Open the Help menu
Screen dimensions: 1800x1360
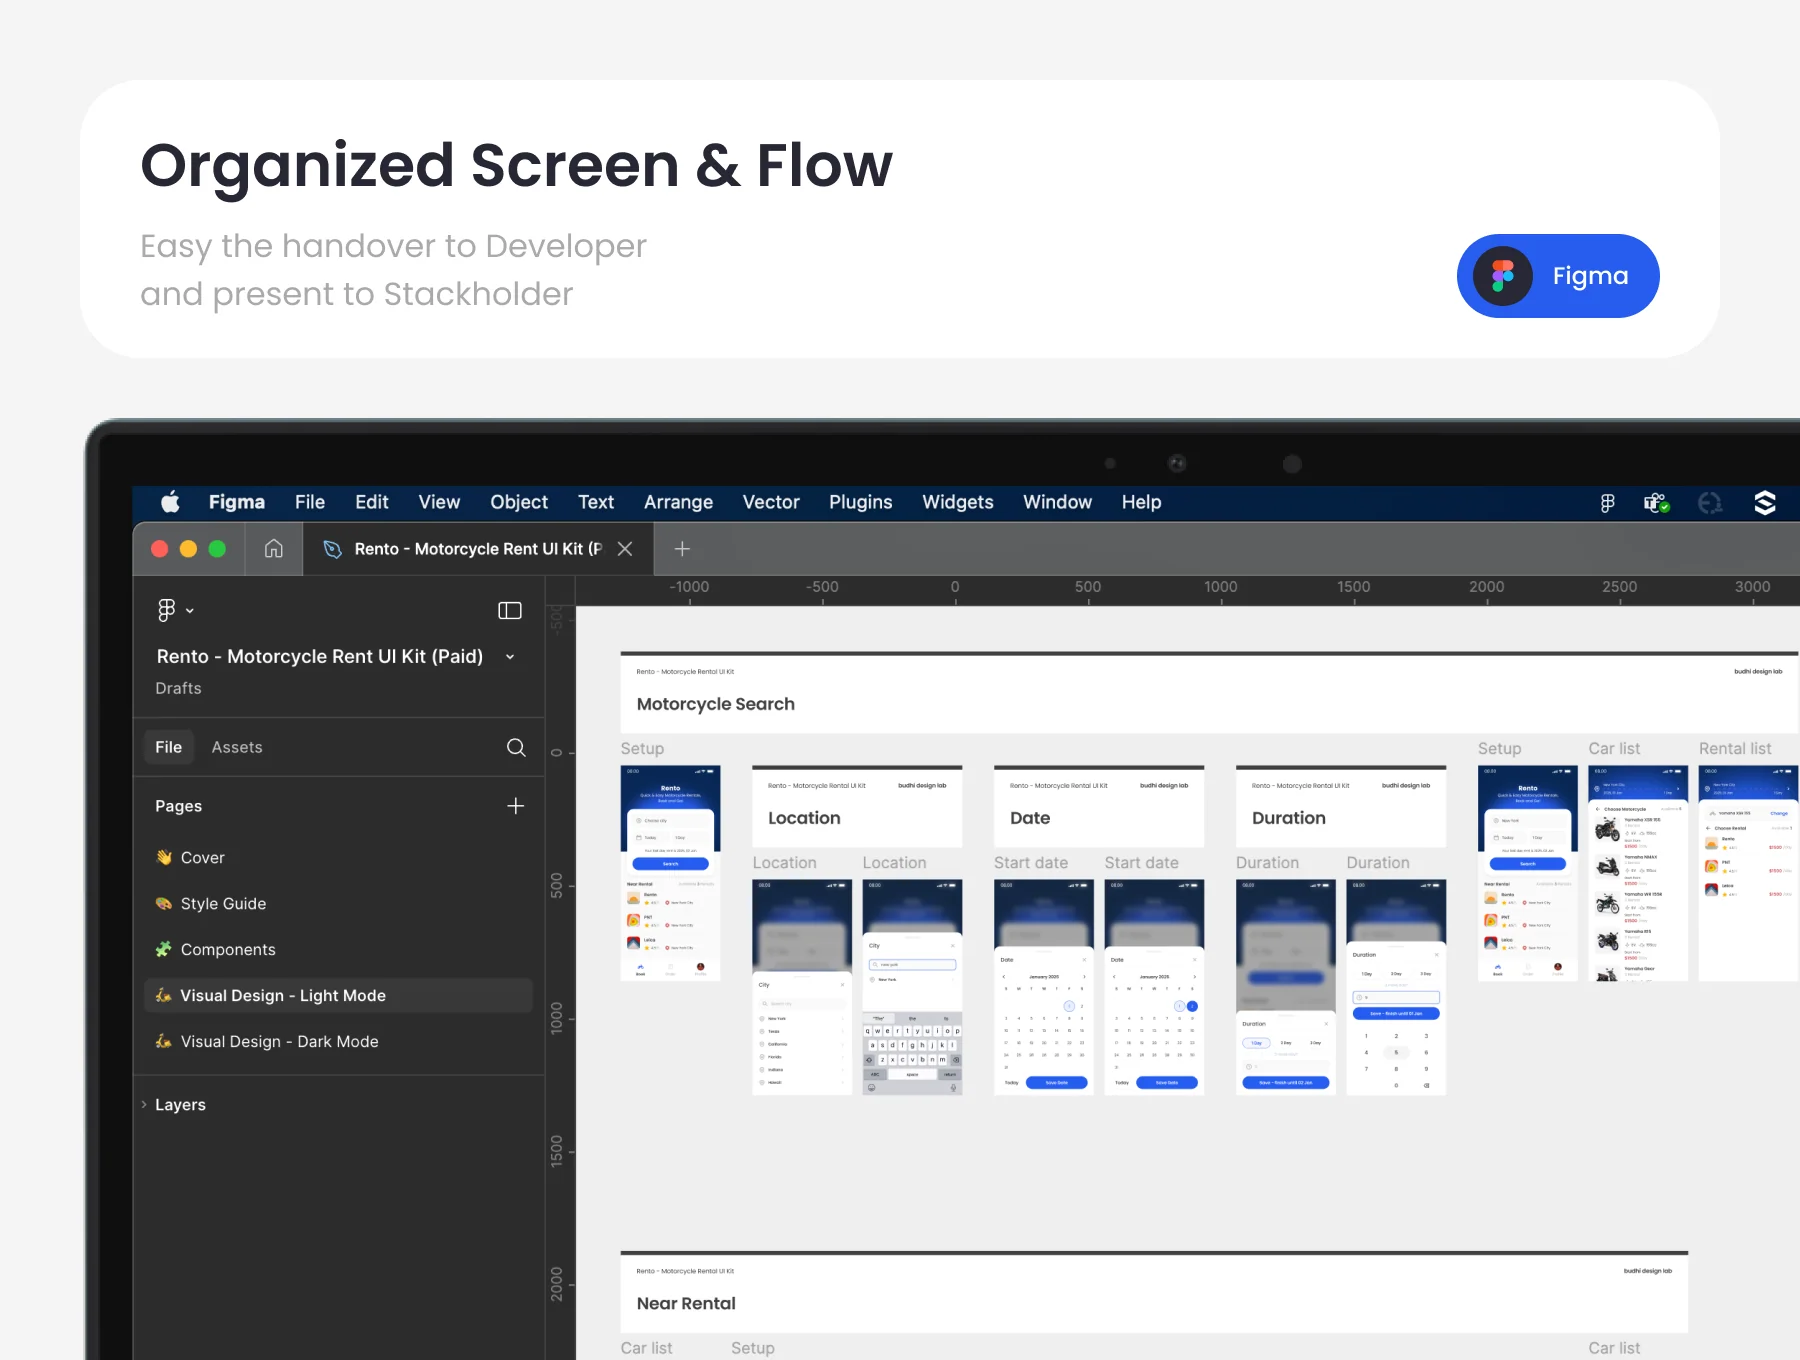[1141, 502]
